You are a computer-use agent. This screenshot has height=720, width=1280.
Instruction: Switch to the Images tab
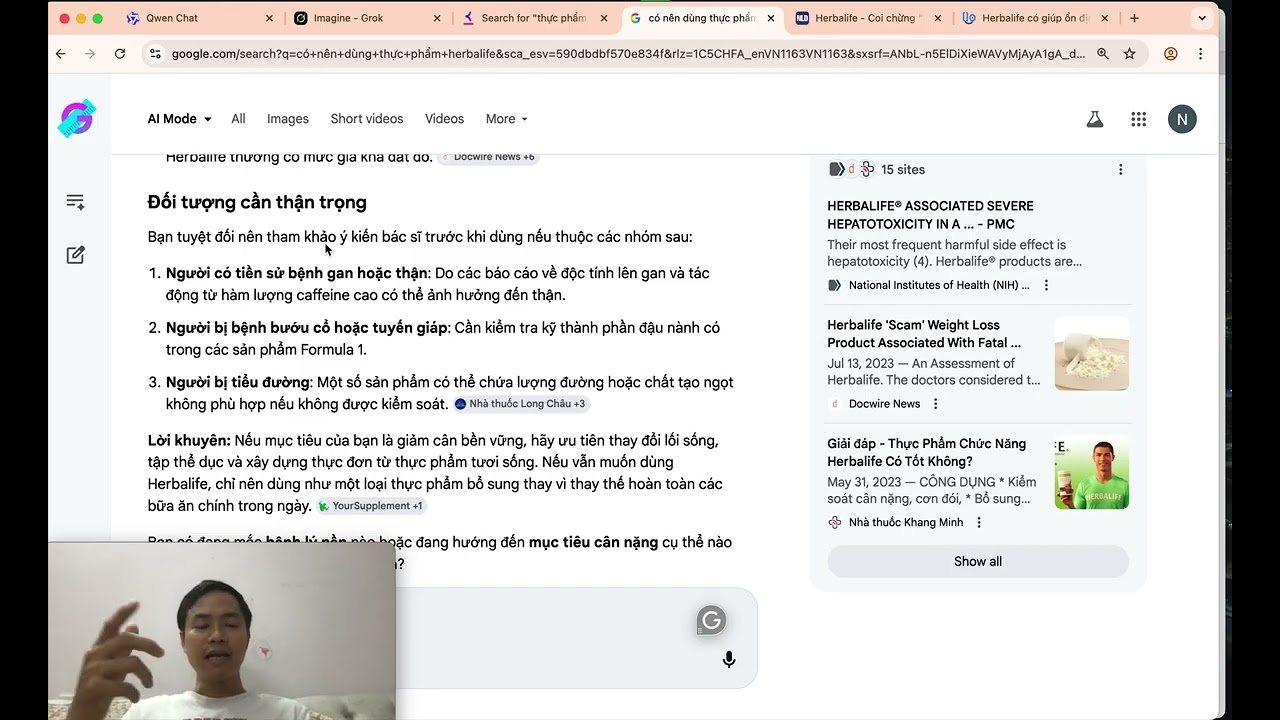pos(288,119)
